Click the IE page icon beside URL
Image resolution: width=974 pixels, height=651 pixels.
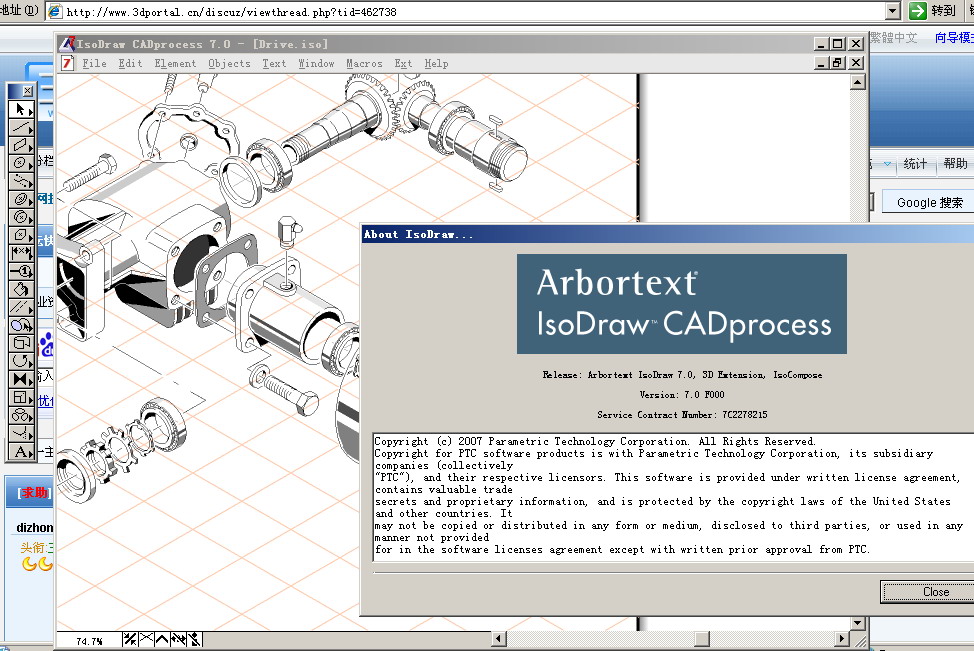click(x=55, y=11)
